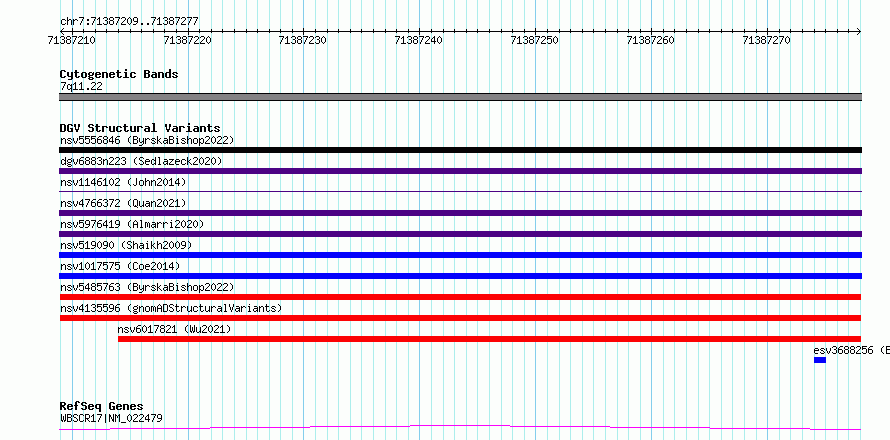Click ruler position 71387210

point(72,40)
